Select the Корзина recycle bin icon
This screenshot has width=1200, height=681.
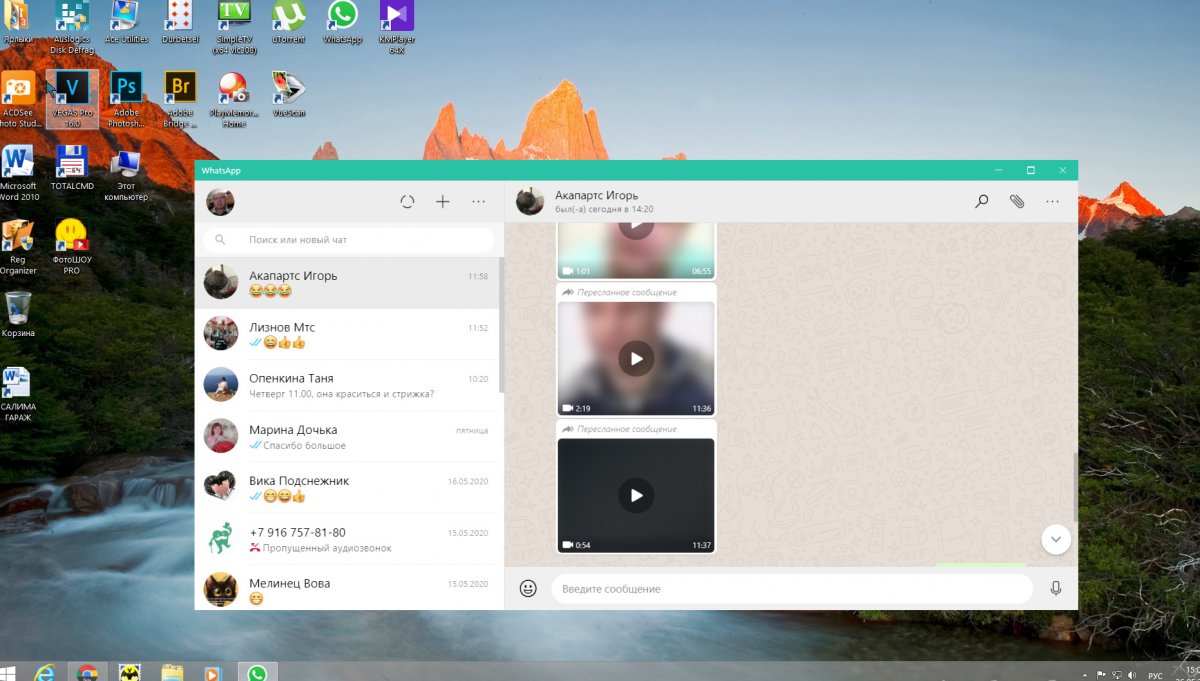point(18,315)
